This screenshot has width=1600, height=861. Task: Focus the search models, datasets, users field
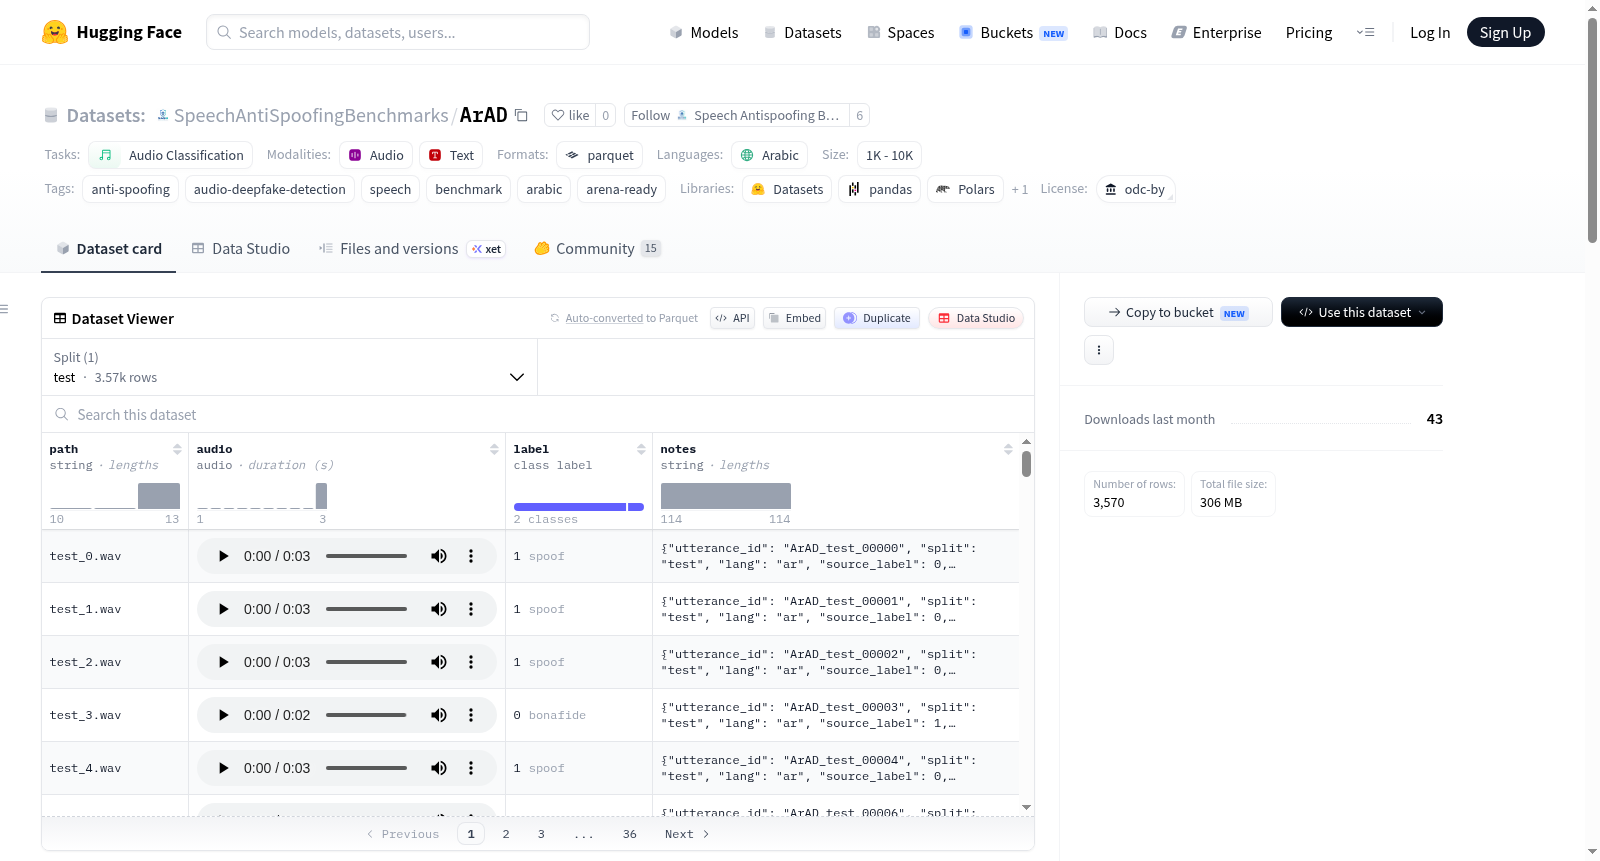pyautogui.click(x=398, y=32)
